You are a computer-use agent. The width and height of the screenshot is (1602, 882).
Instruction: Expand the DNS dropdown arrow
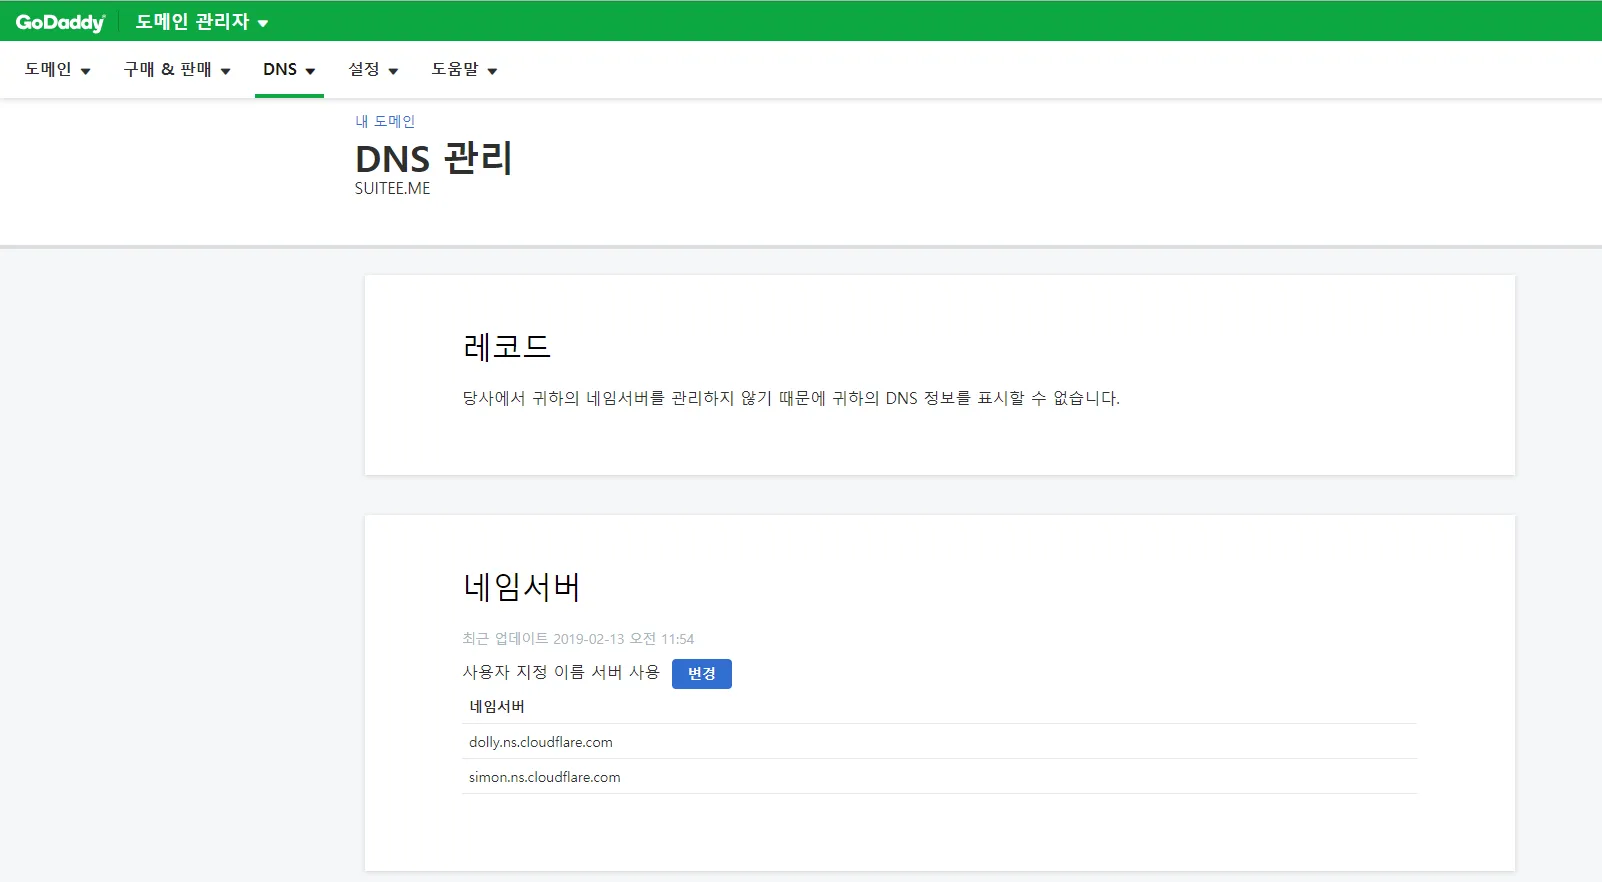click(310, 71)
